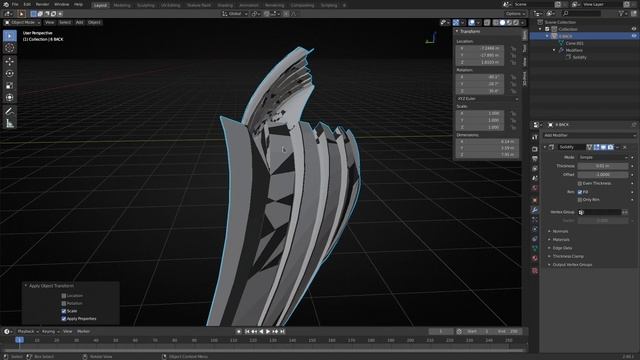Expand the Normals subpanel
The width and height of the screenshot is (640, 360).
click(x=560, y=231)
